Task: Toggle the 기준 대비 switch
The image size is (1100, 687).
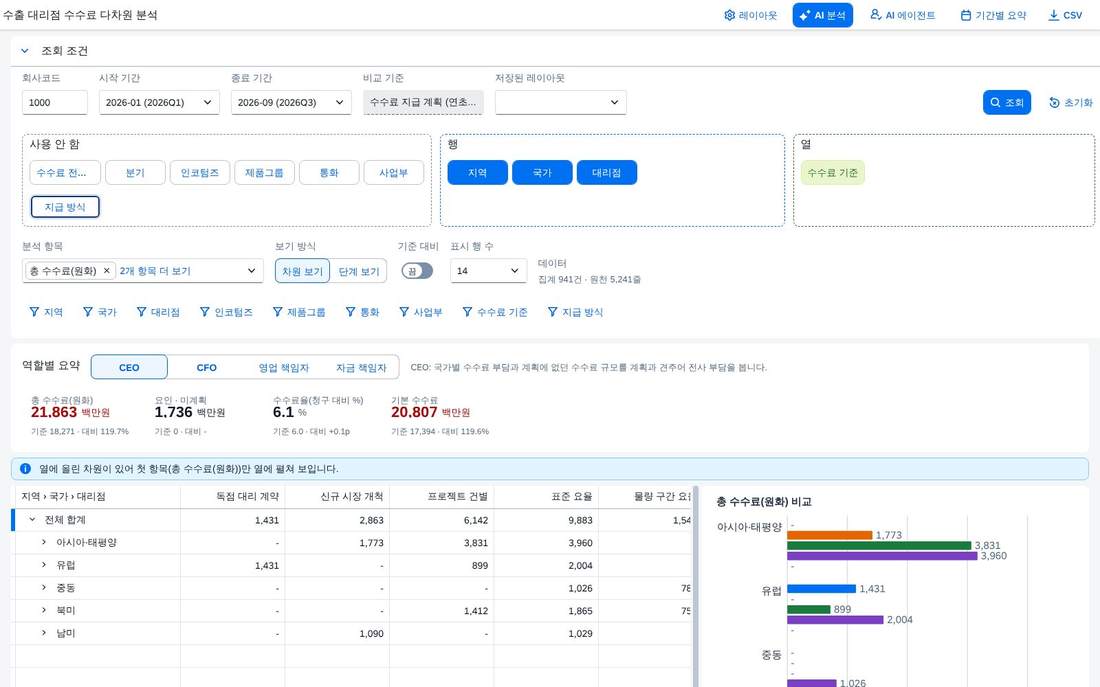Action: coord(417,271)
